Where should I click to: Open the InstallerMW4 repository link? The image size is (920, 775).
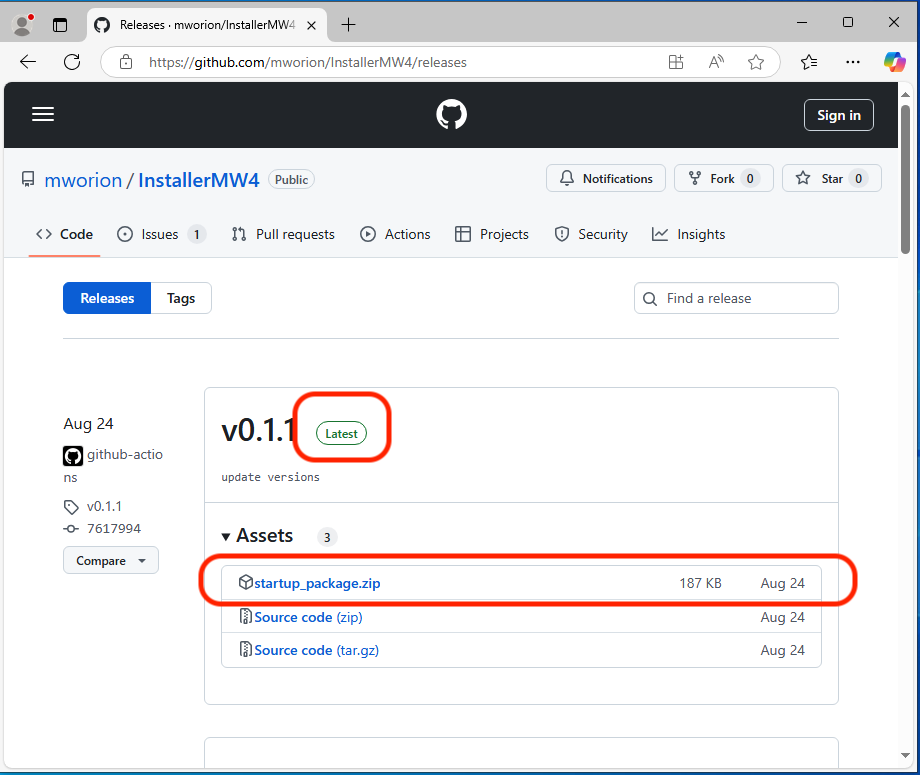[198, 180]
